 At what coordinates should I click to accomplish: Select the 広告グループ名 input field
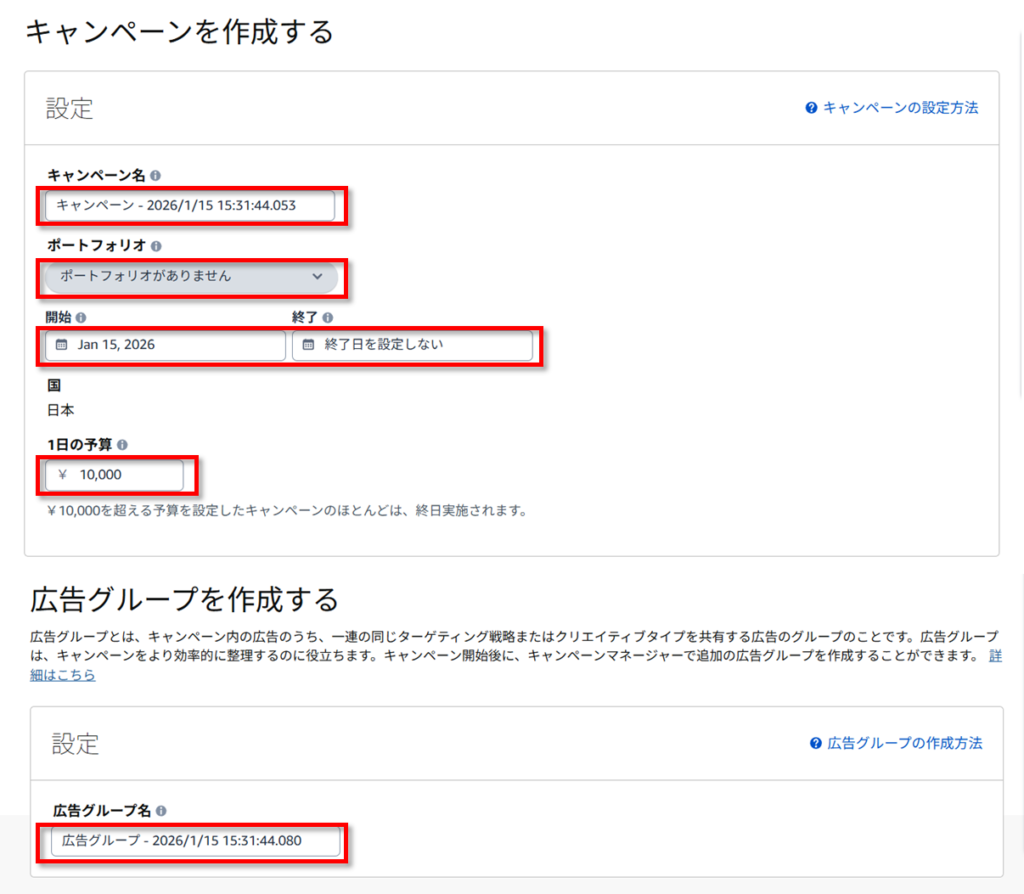(195, 843)
